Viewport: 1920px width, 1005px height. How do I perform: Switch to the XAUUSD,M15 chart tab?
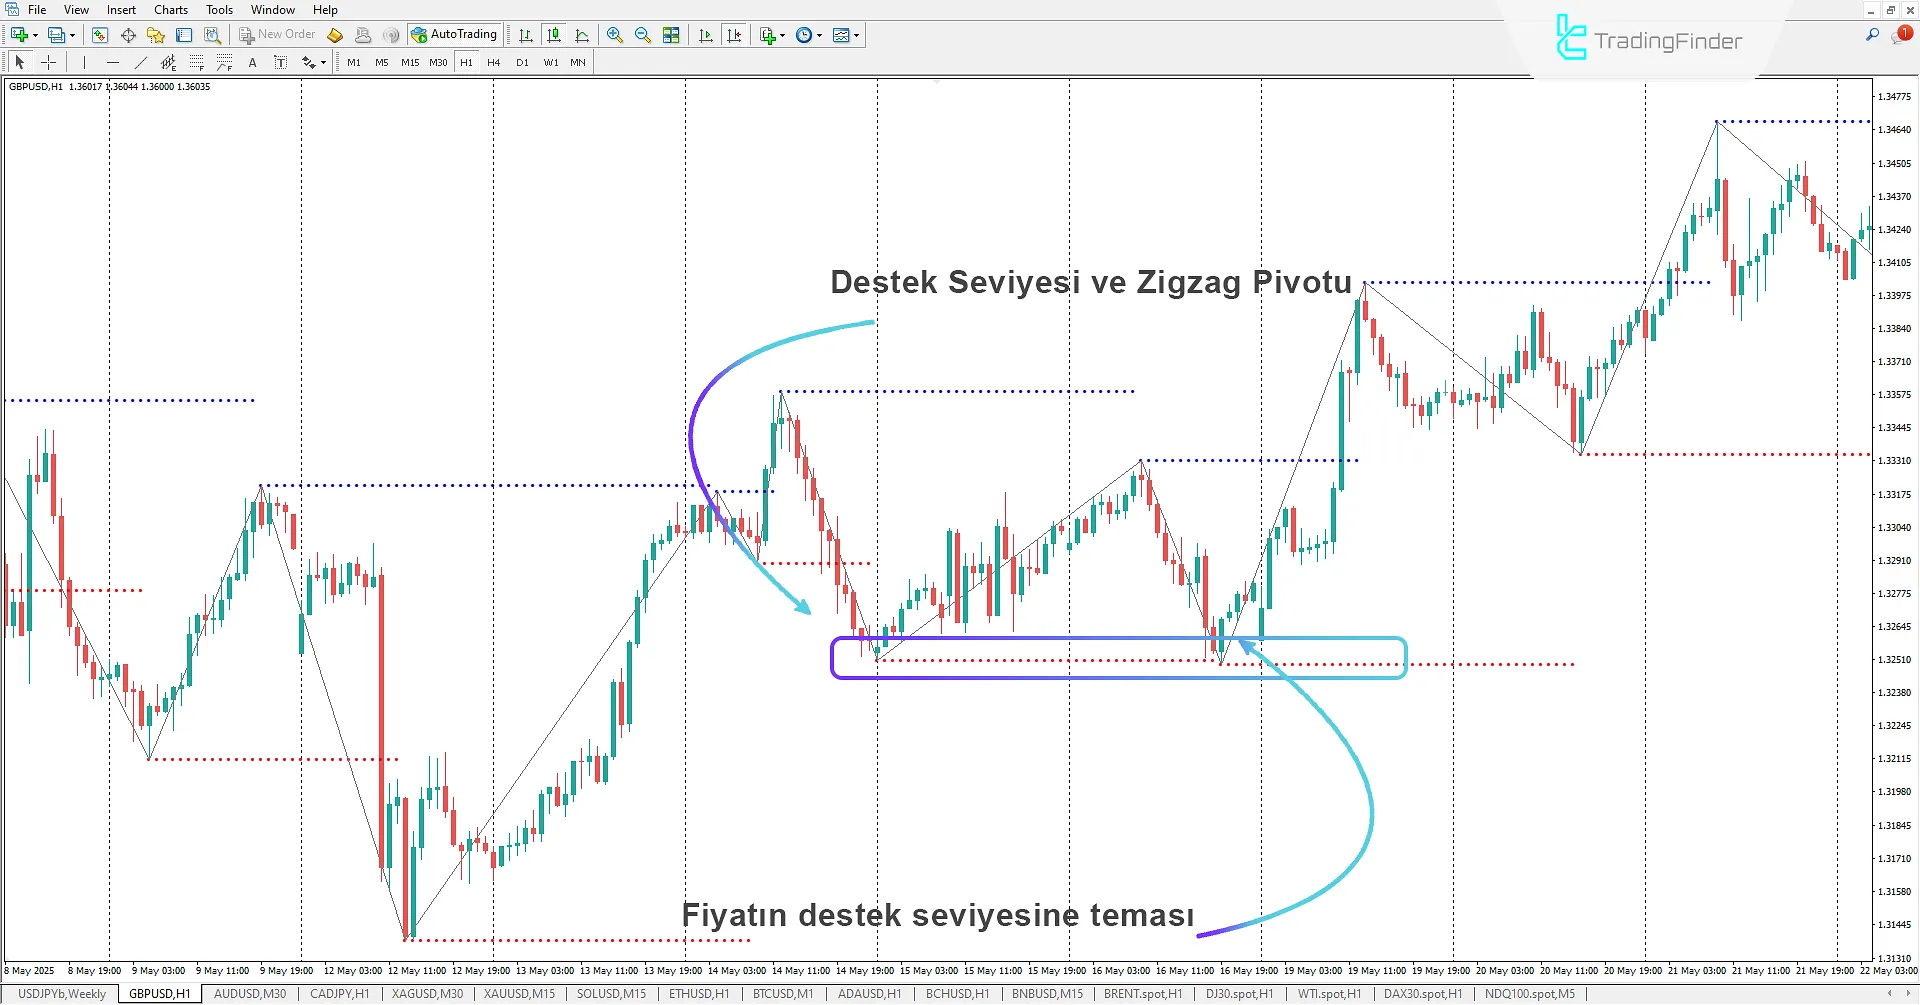519,993
